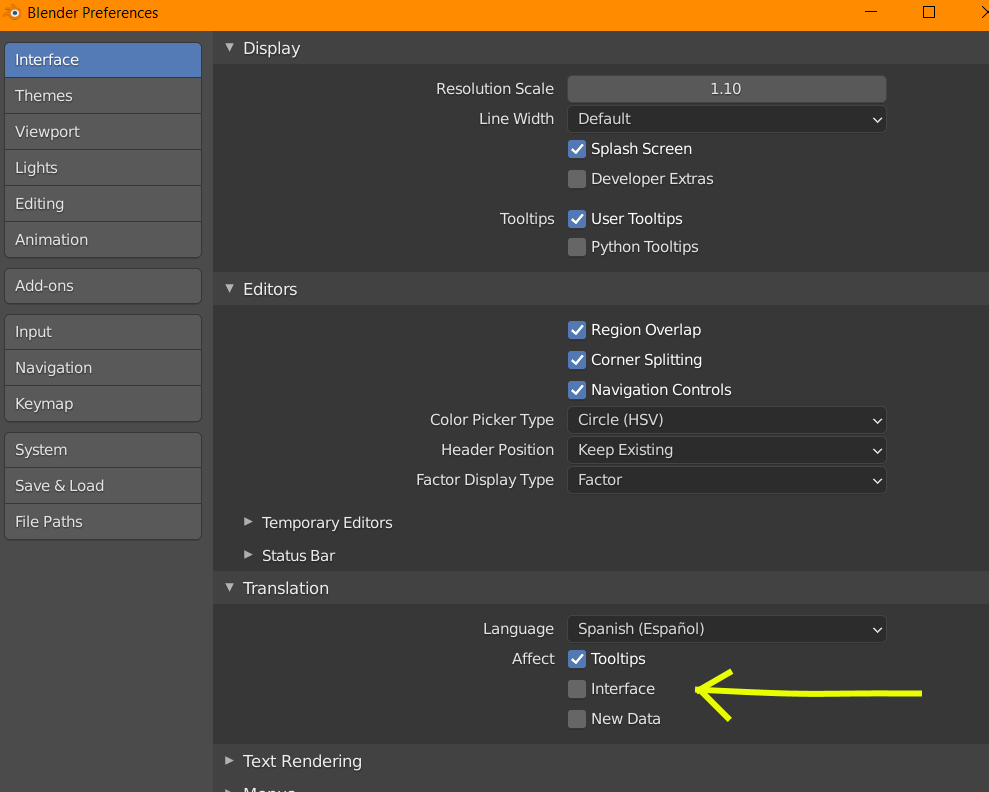Open the Header Position dropdown
This screenshot has height=792, width=989.
(726, 450)
